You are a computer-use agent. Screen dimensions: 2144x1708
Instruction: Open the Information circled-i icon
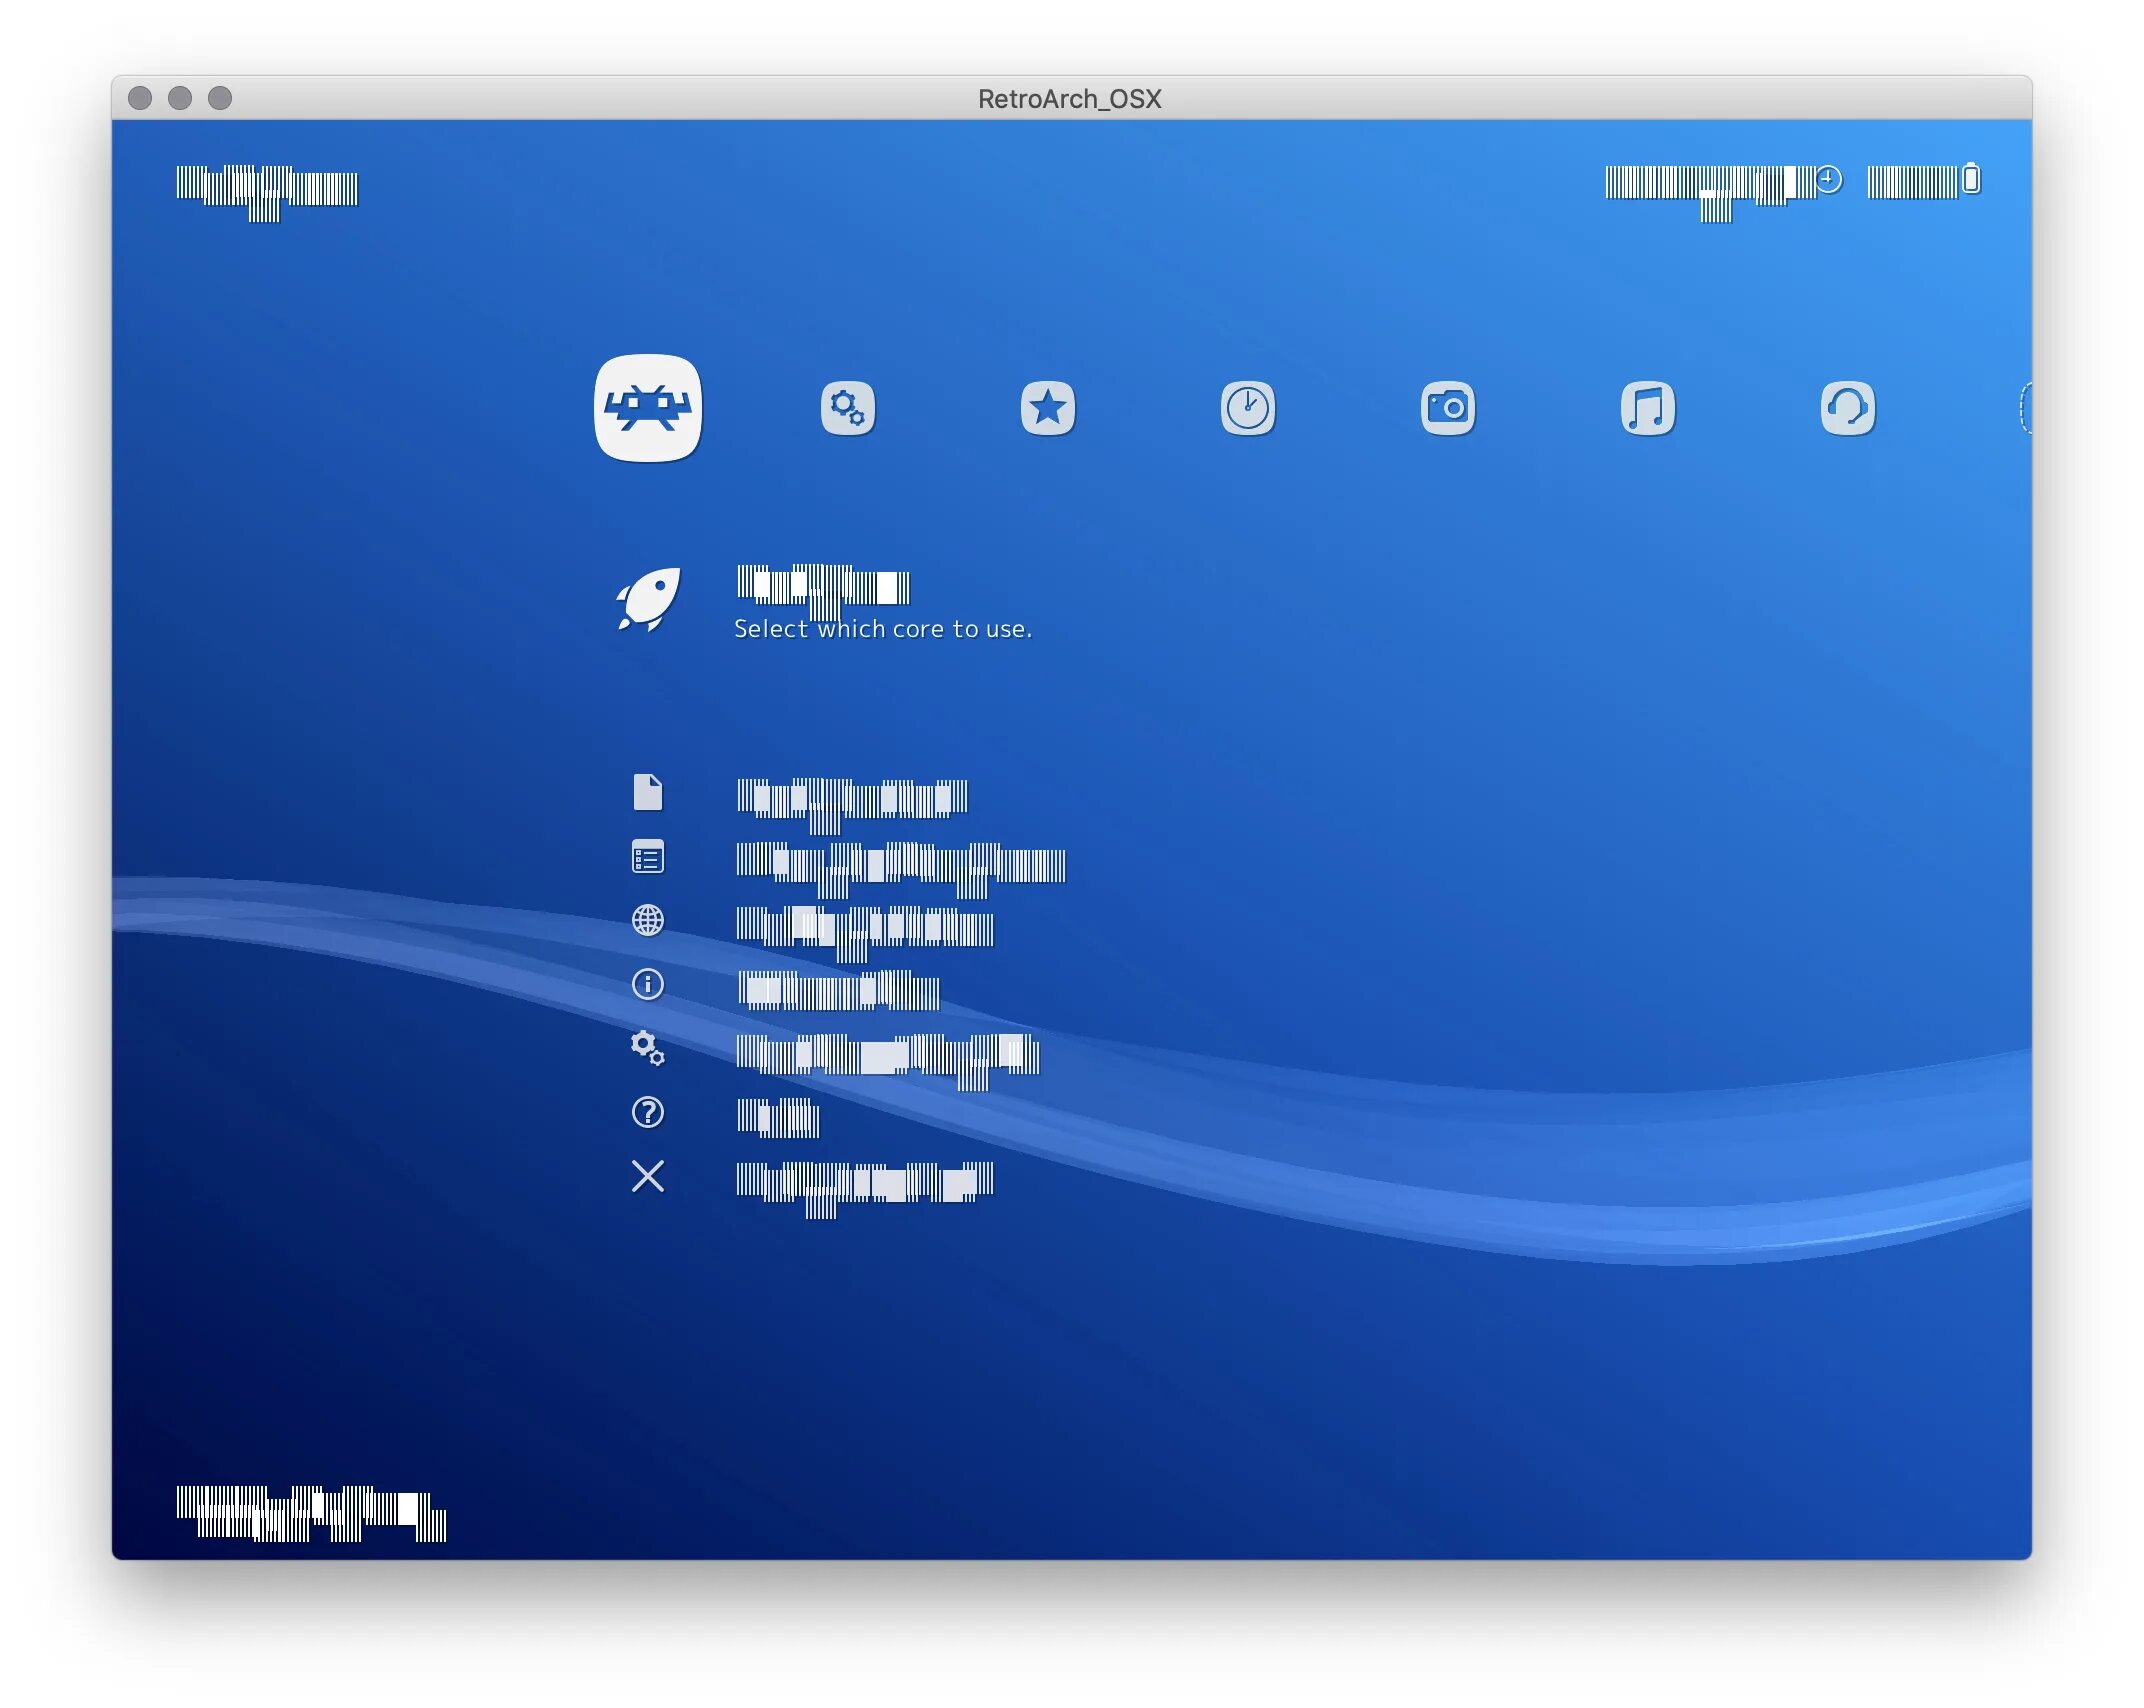[648, 984]
